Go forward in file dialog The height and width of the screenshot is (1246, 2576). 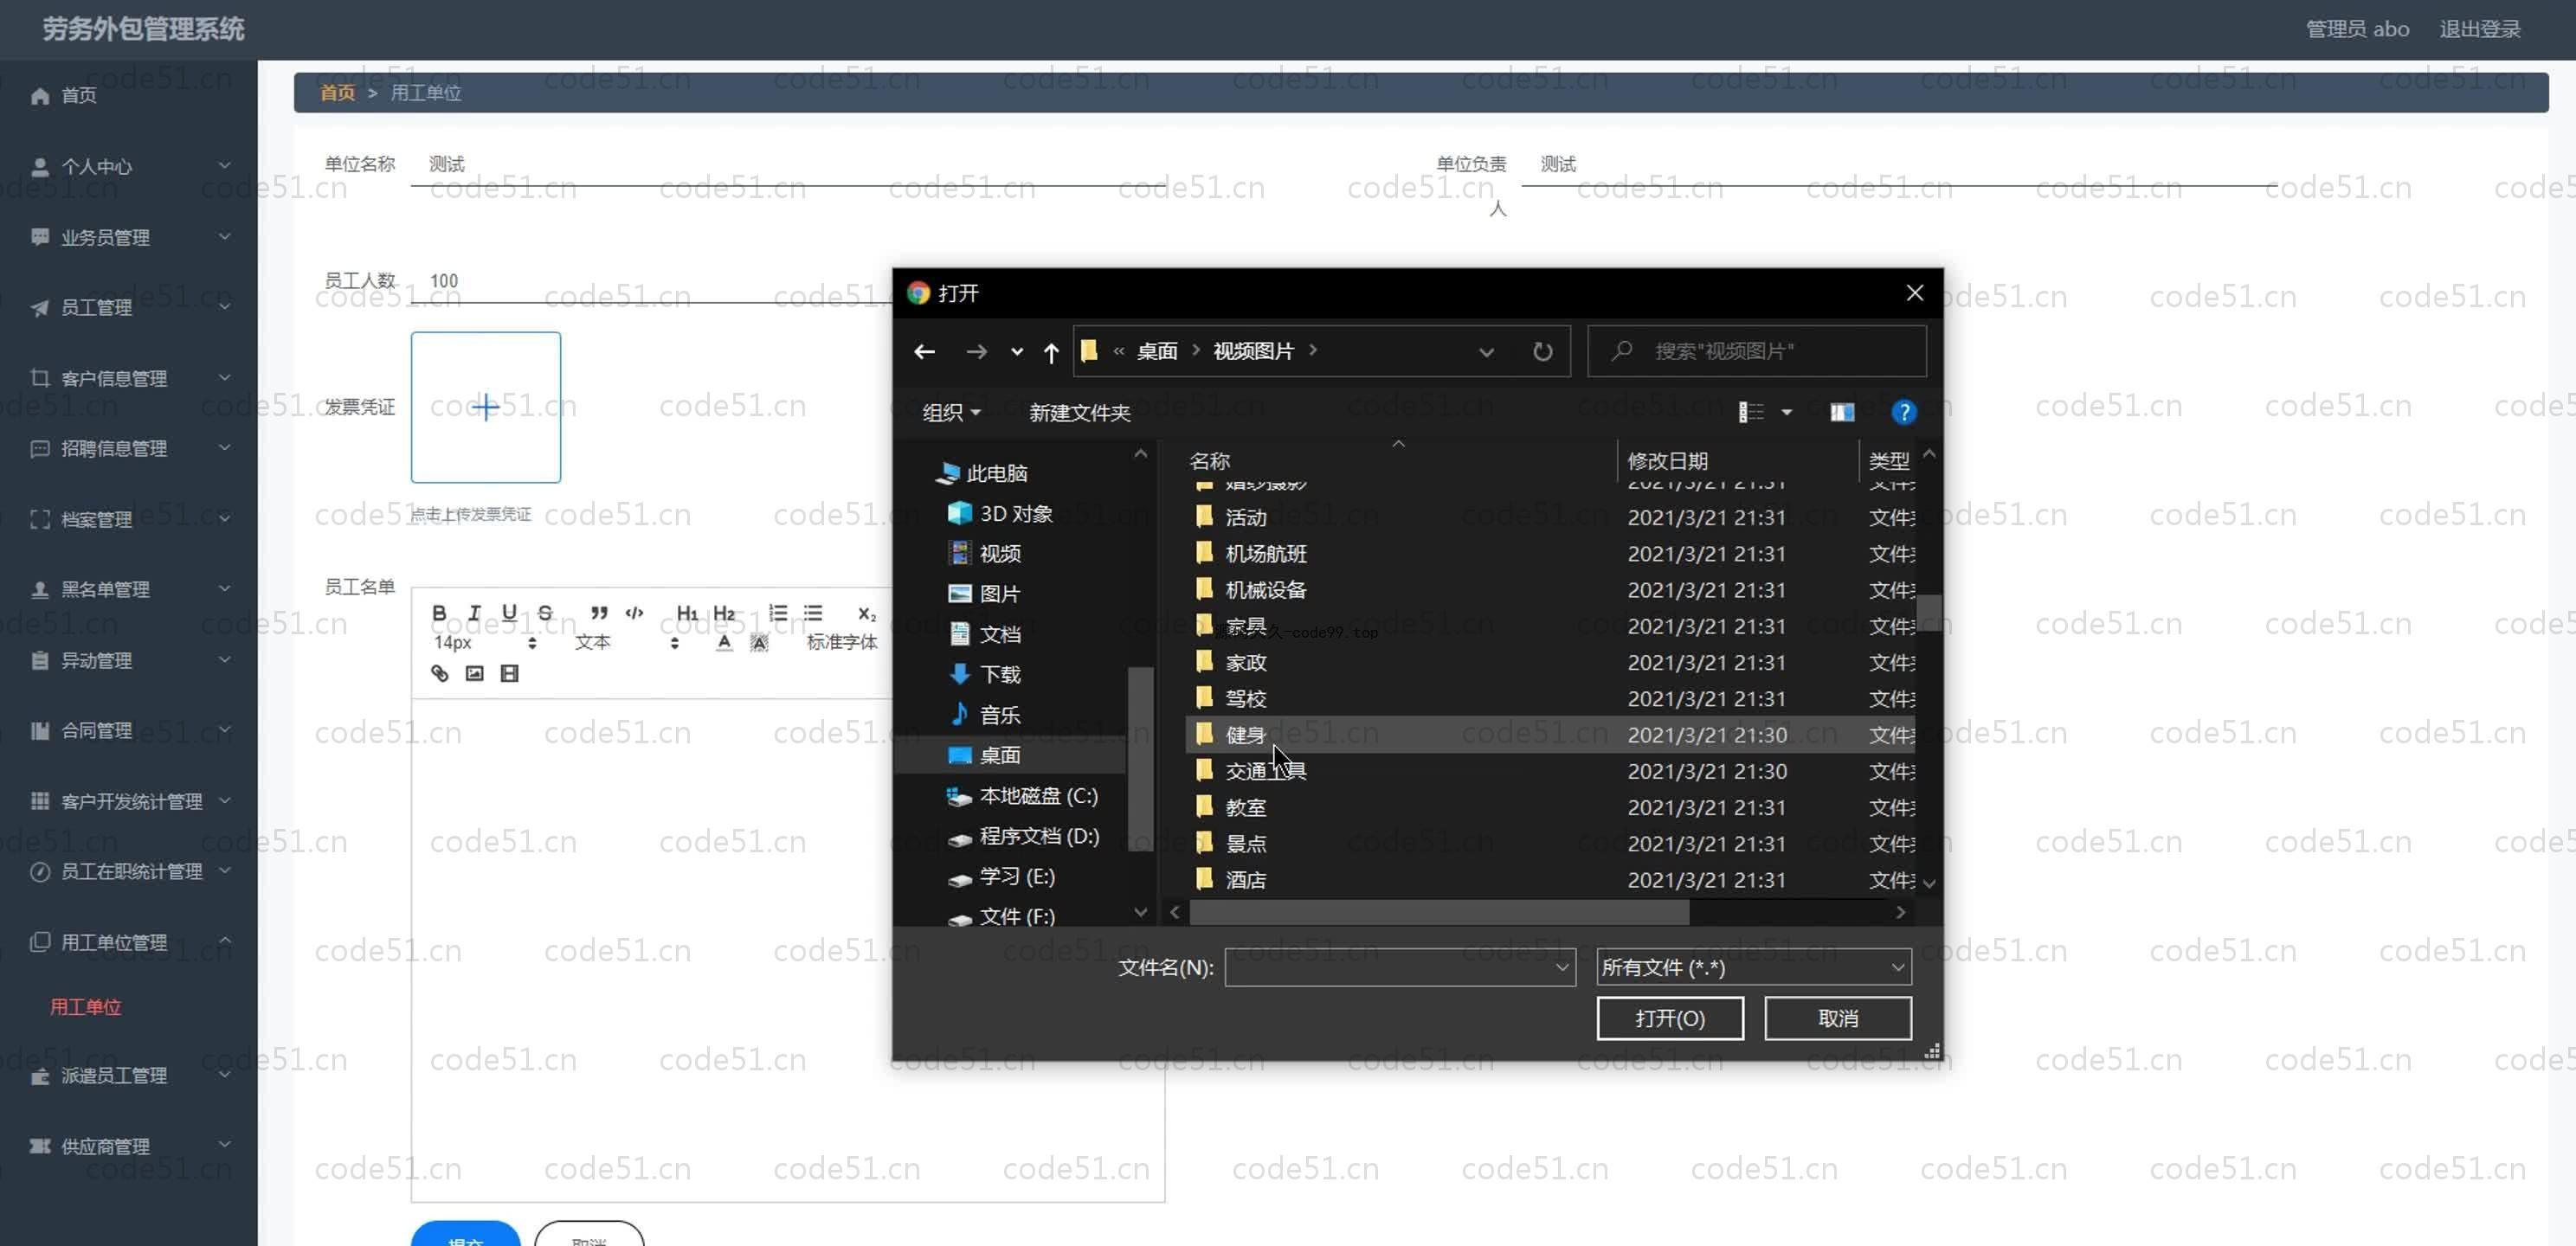[976, 351]
